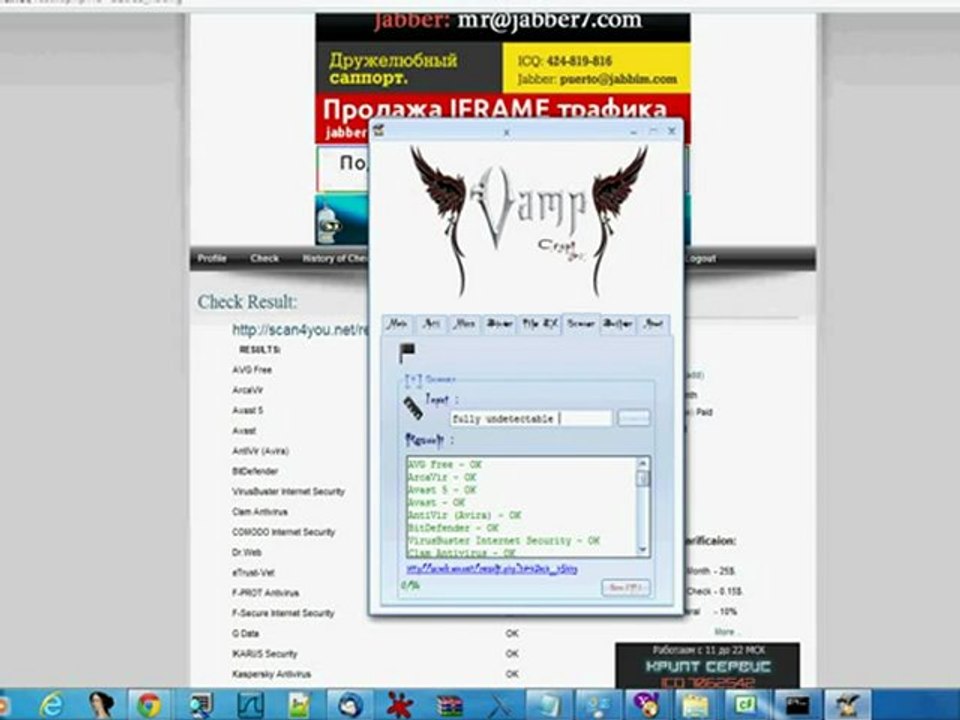Open Internet Explorer from the taskbar
The image size is (960, 720).
pyautogui.click(x=53, y=705)
